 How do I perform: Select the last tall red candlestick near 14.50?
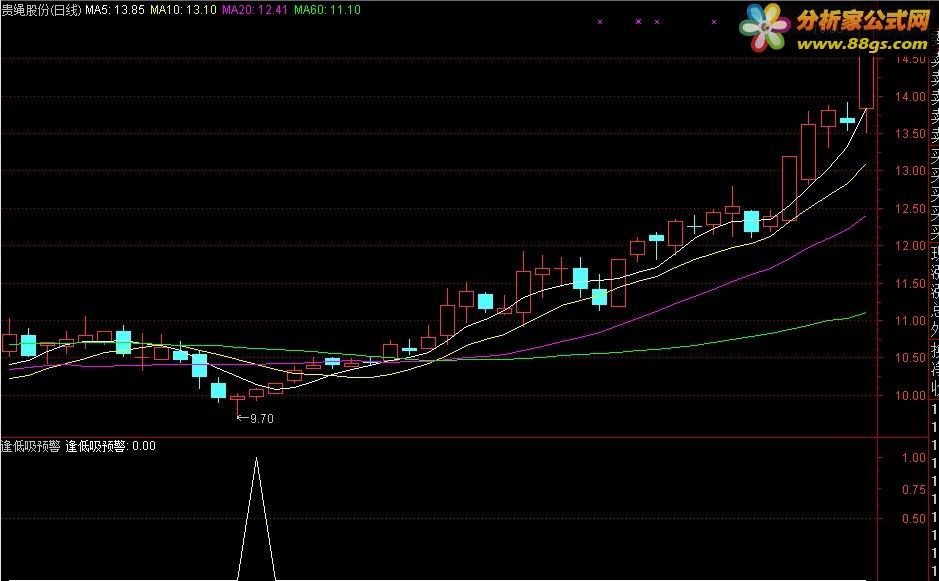point(867,81)
